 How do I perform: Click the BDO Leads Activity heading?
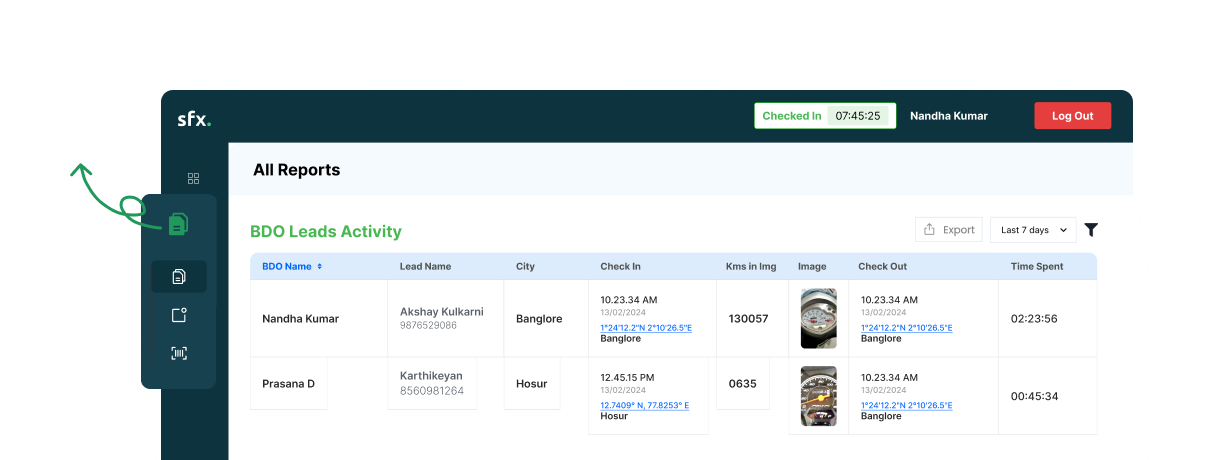[x=326, y=231]
